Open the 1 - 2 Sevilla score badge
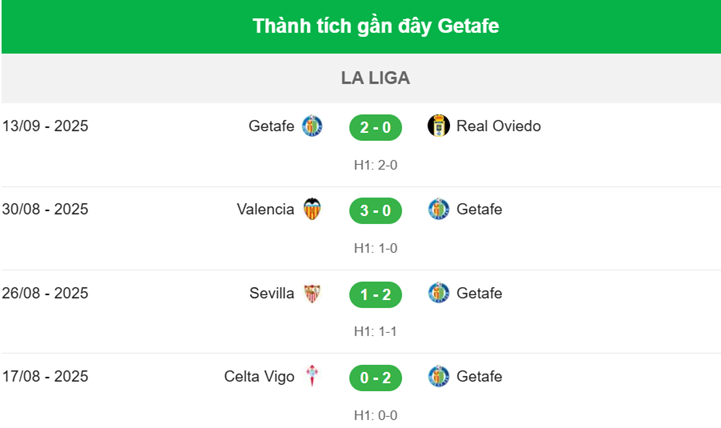721x428 pixels. tap(375, 294)
